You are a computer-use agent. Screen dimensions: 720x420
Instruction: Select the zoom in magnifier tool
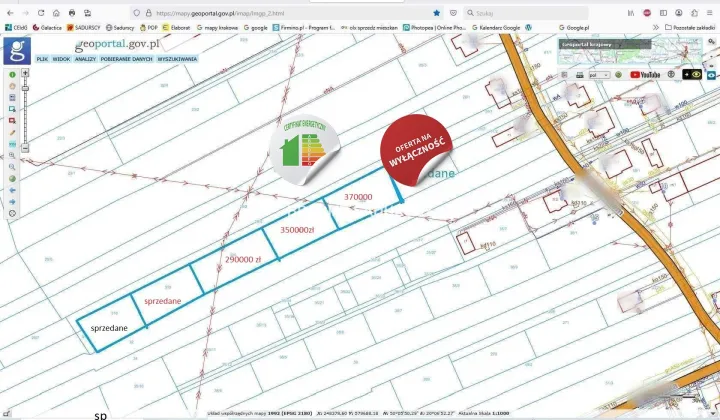point(12,156)
